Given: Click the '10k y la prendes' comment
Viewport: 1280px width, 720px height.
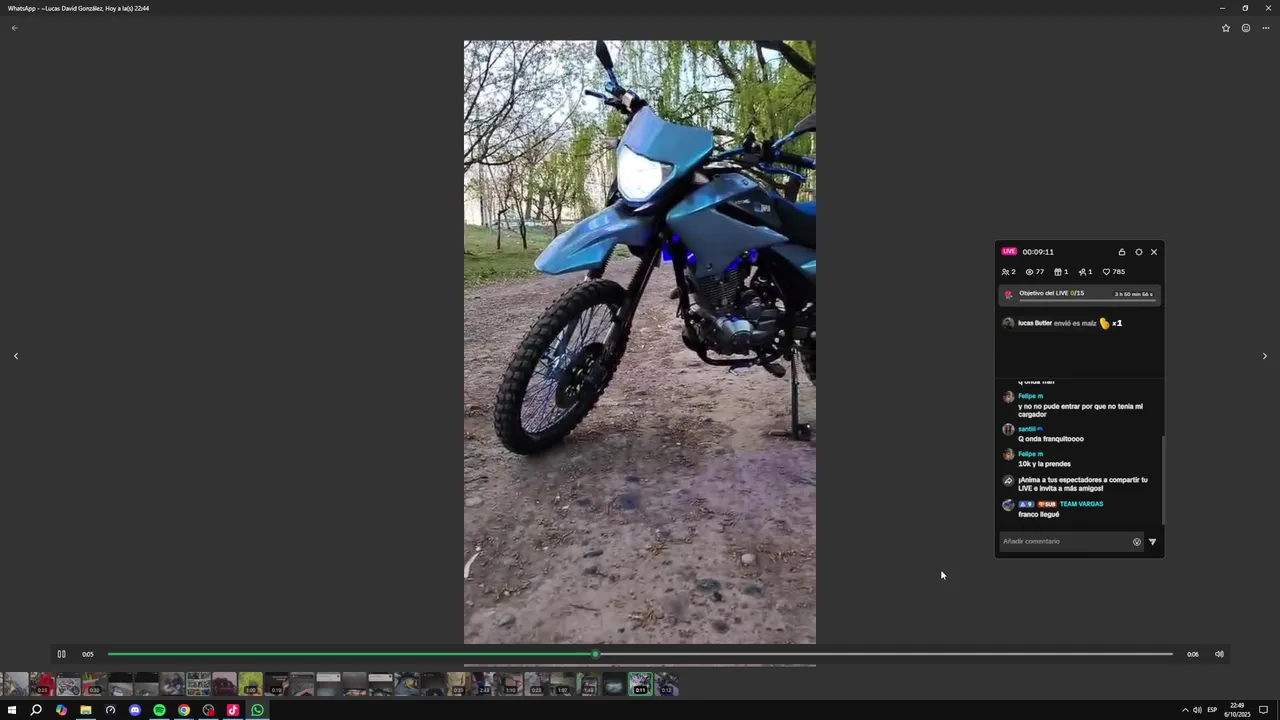Looking at the screenshot, I should coord(1044,464).
